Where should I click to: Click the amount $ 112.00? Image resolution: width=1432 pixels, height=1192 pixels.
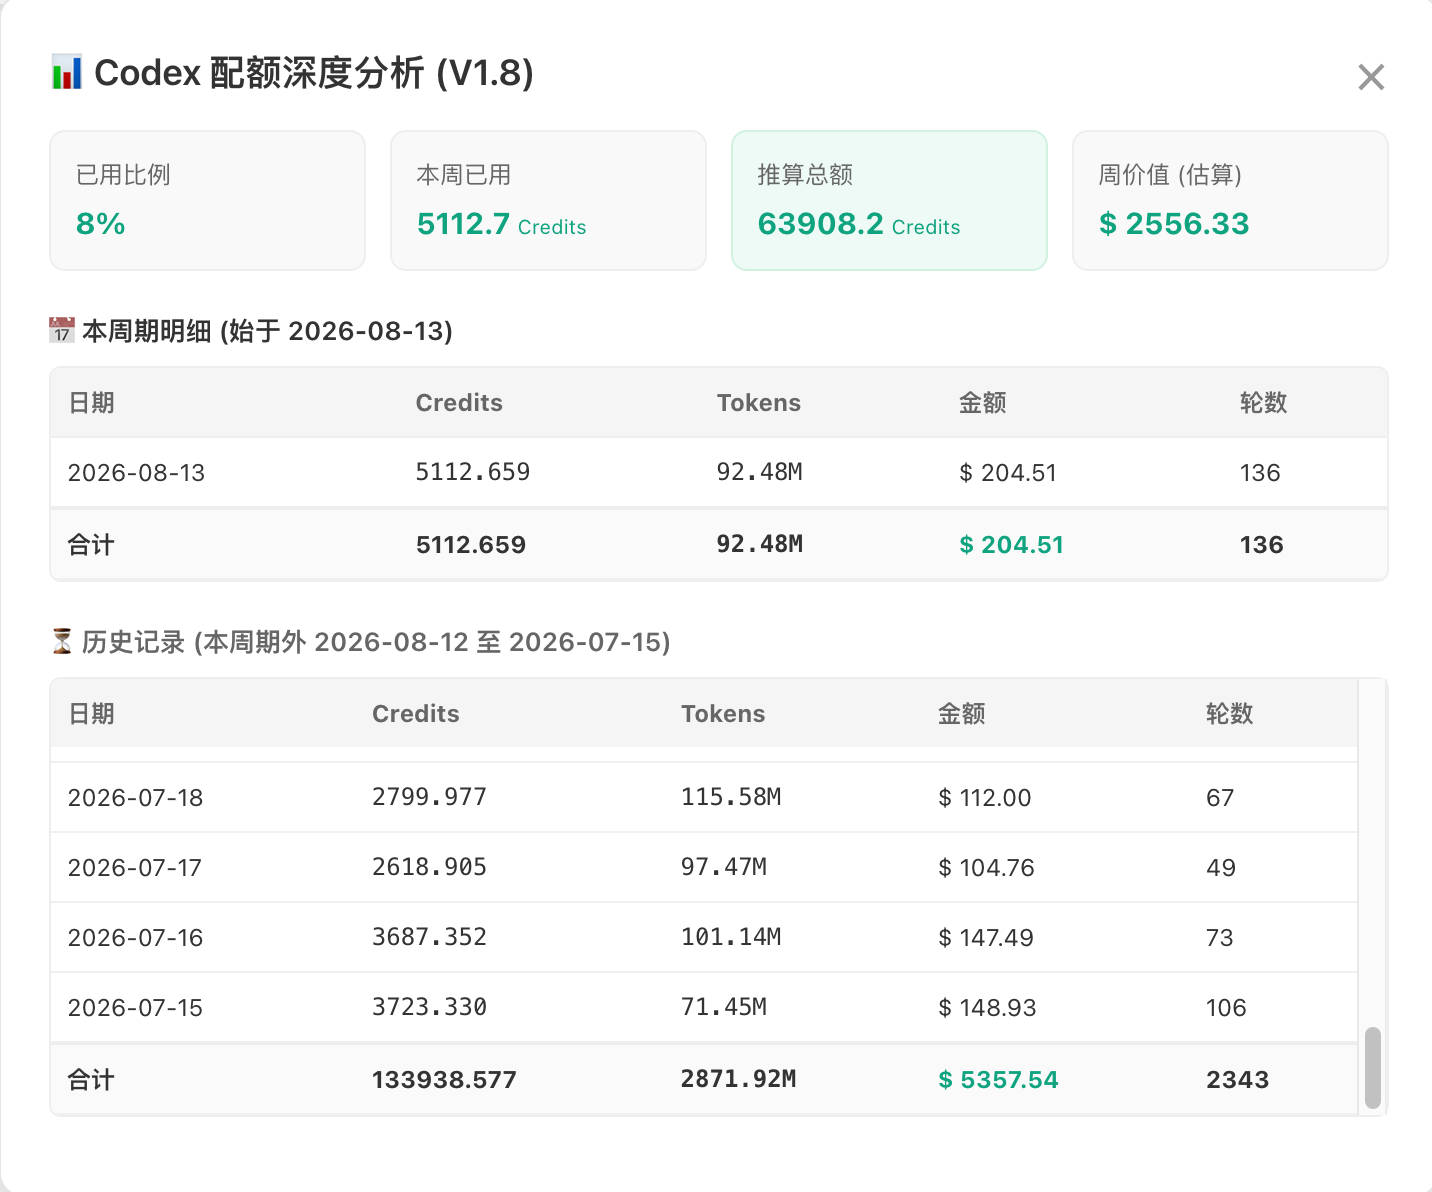985,798
